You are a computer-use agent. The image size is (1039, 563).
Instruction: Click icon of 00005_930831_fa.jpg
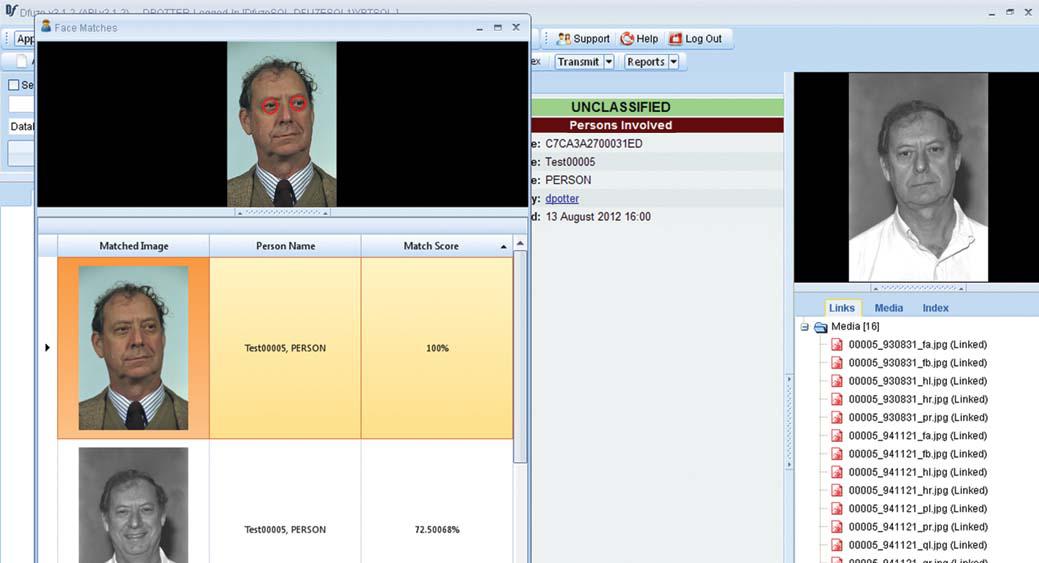pos(837,344)
